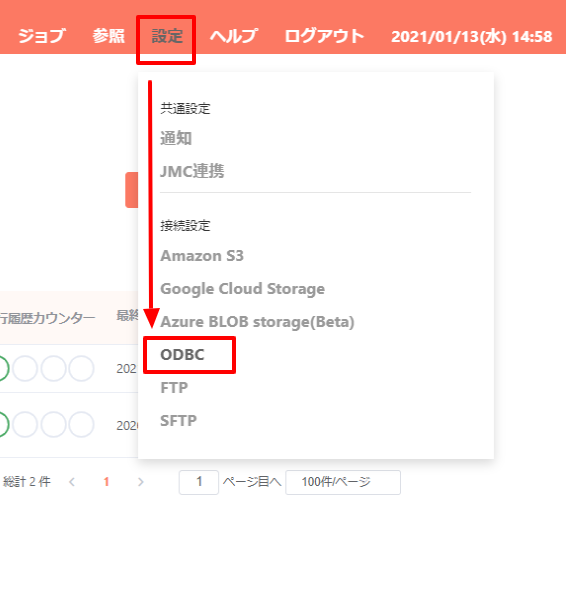Choose SFTP connection settings
The width and height of the screenshot is (566, 601).
click(x=179, y=420)
